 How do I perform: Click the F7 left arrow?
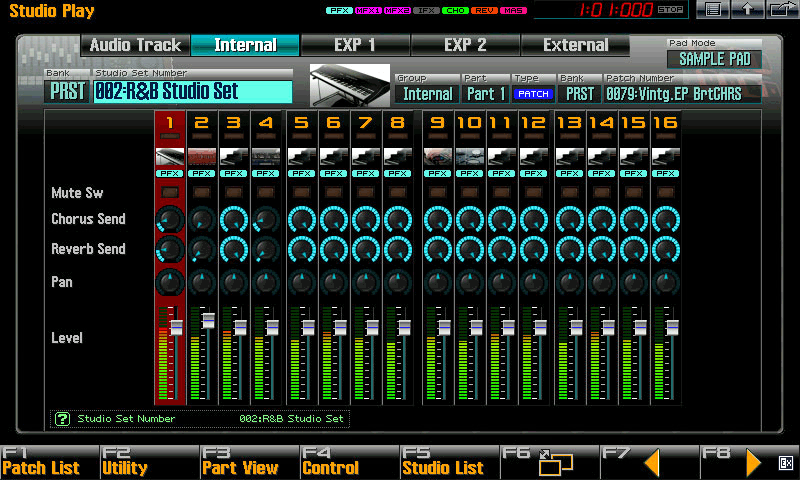point(652,463)
